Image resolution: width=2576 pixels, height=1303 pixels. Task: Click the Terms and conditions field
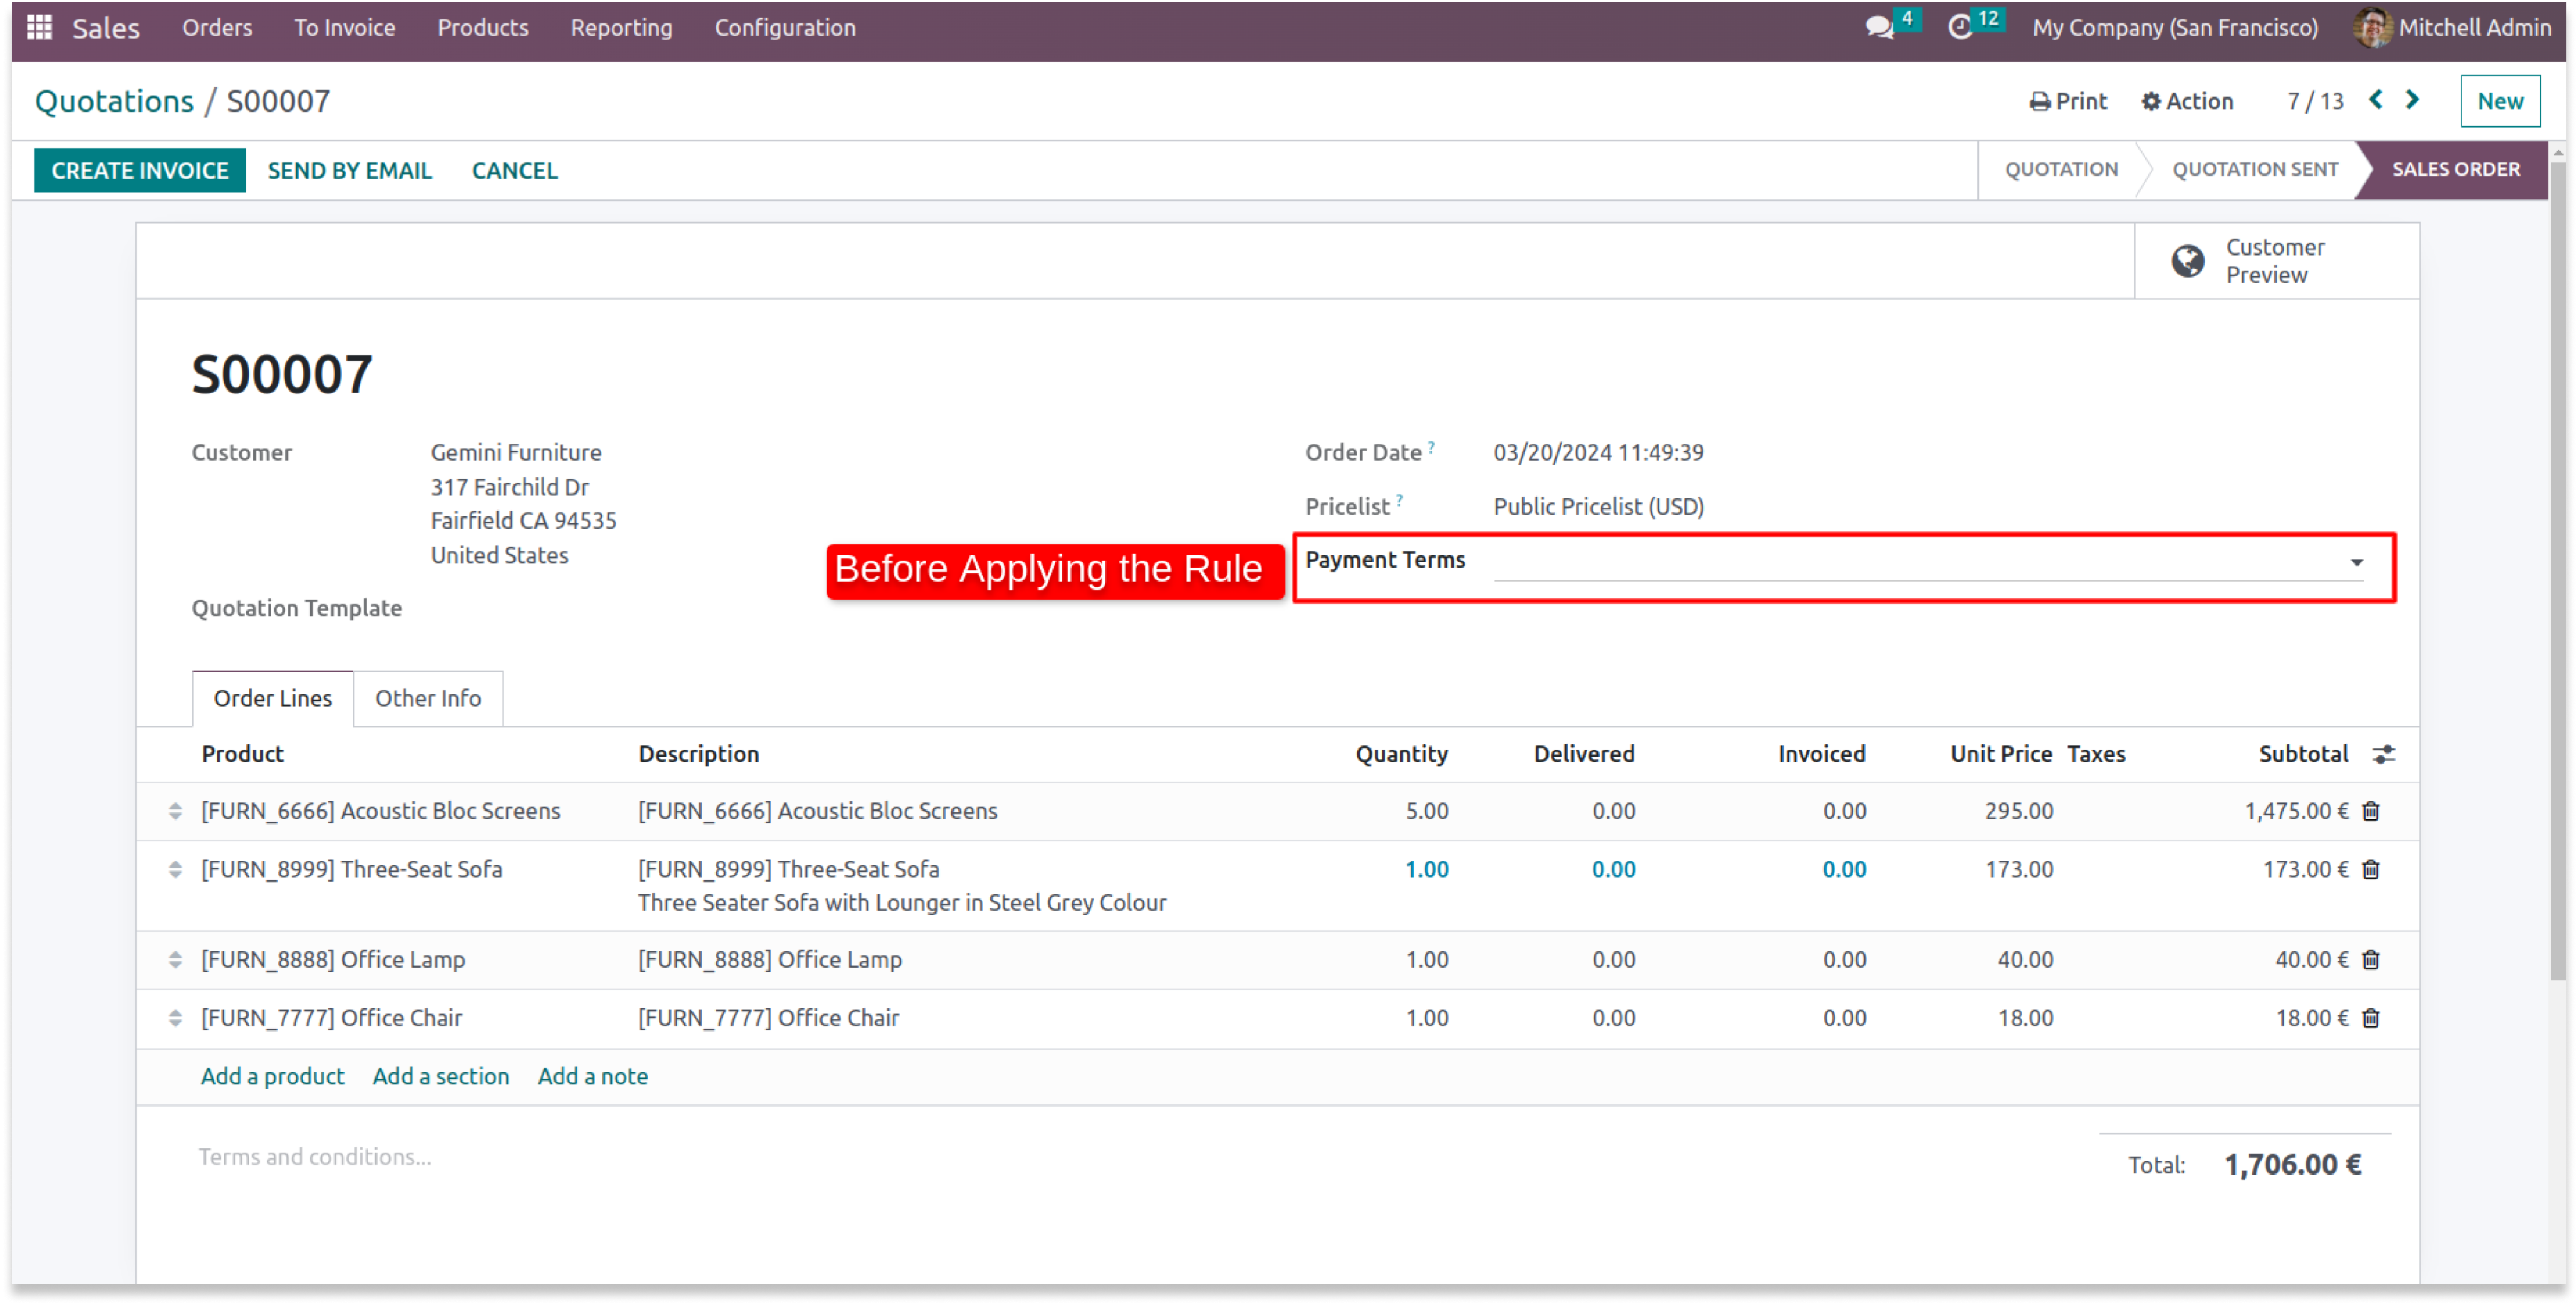click(x=315, y=1157)
